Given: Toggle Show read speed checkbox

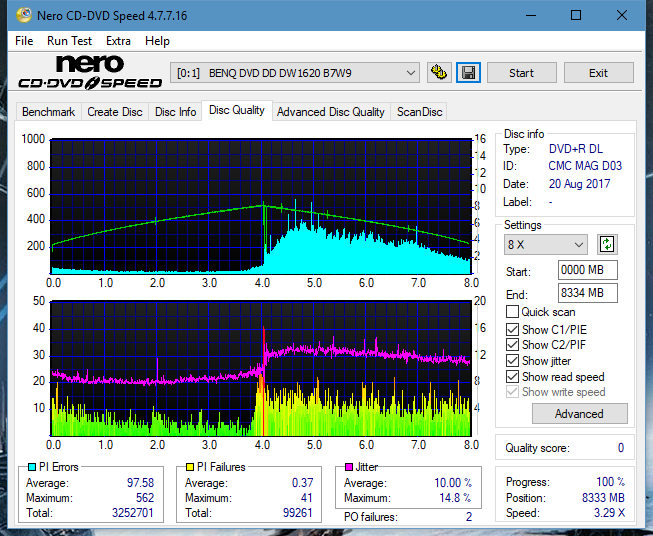Looking at the screenshot, I should (x=512, y=376).
